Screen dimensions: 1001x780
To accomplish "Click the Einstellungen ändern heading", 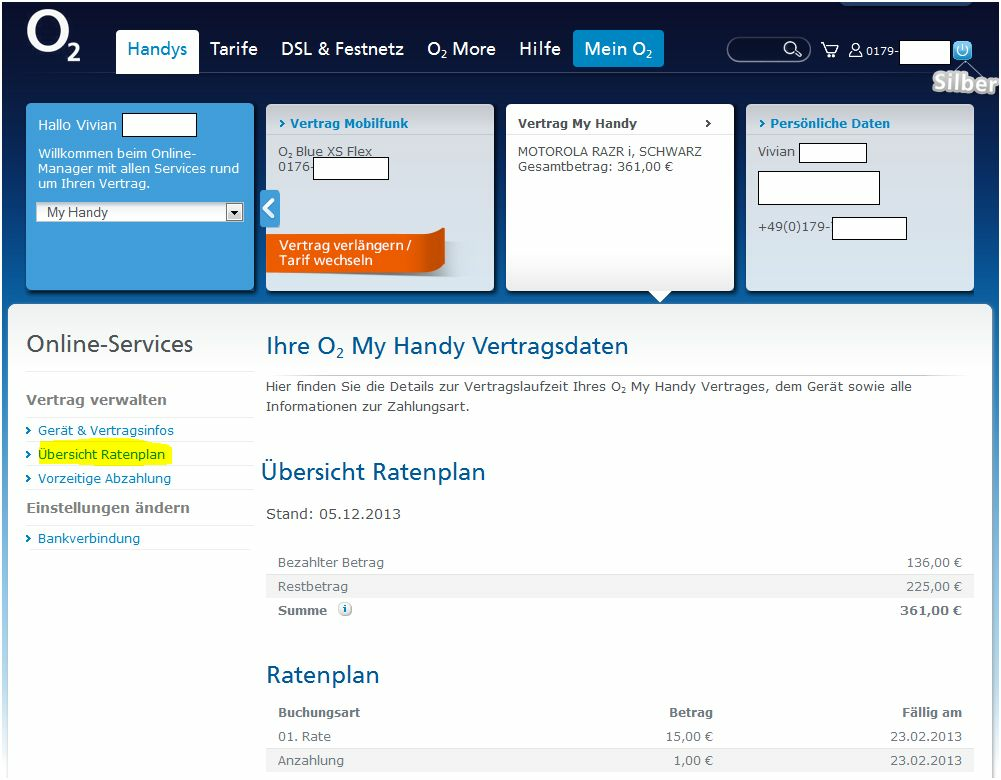I will [108, 507].
